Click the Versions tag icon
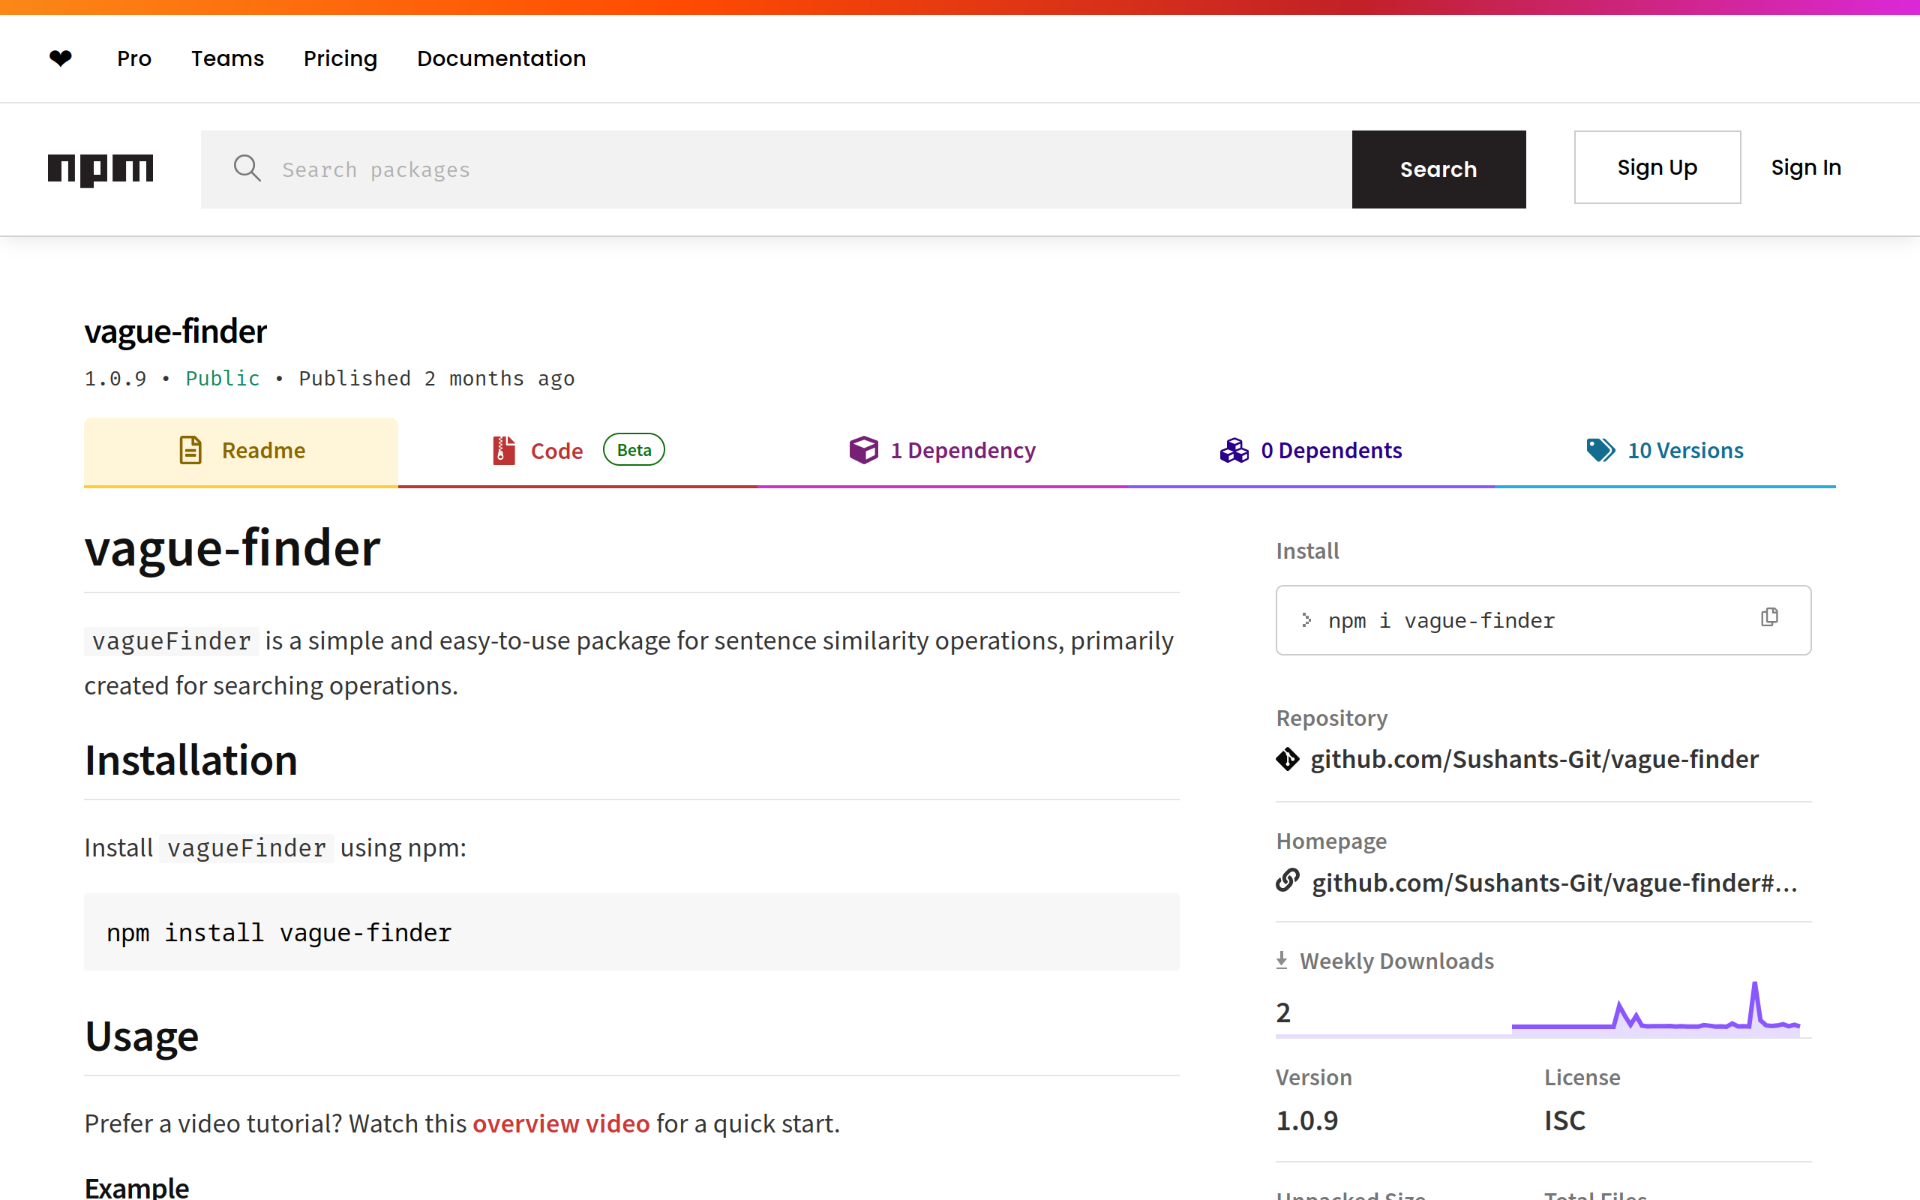The height and width of the screenshot is (1200, 1920). [x=1600, y=451]
